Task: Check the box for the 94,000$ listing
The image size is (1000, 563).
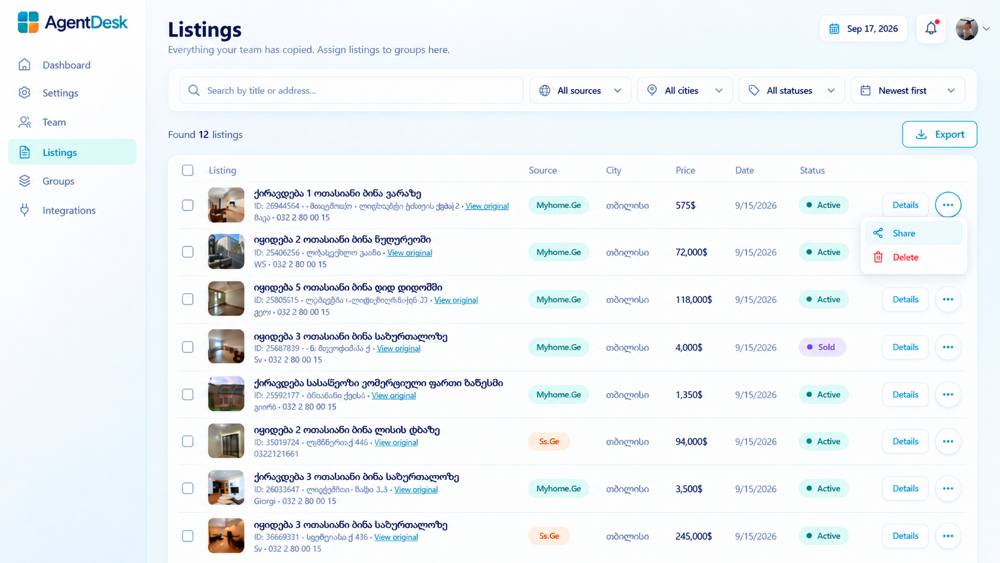Action: 188,441
